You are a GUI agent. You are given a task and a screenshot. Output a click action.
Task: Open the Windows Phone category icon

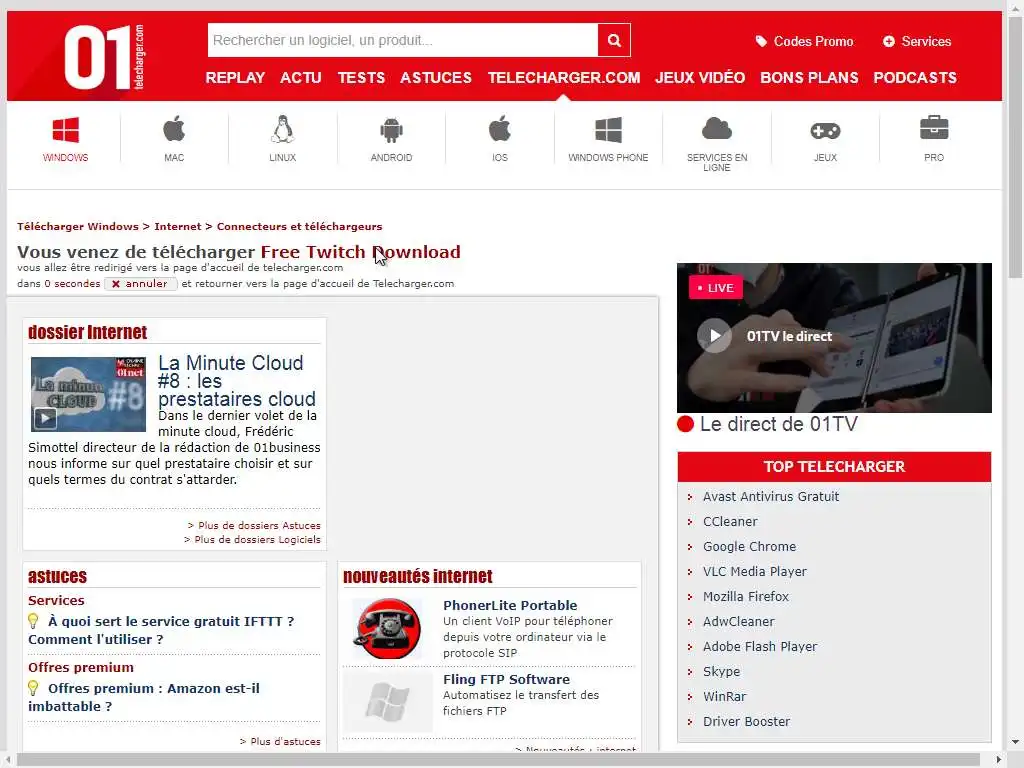[608, 130]
